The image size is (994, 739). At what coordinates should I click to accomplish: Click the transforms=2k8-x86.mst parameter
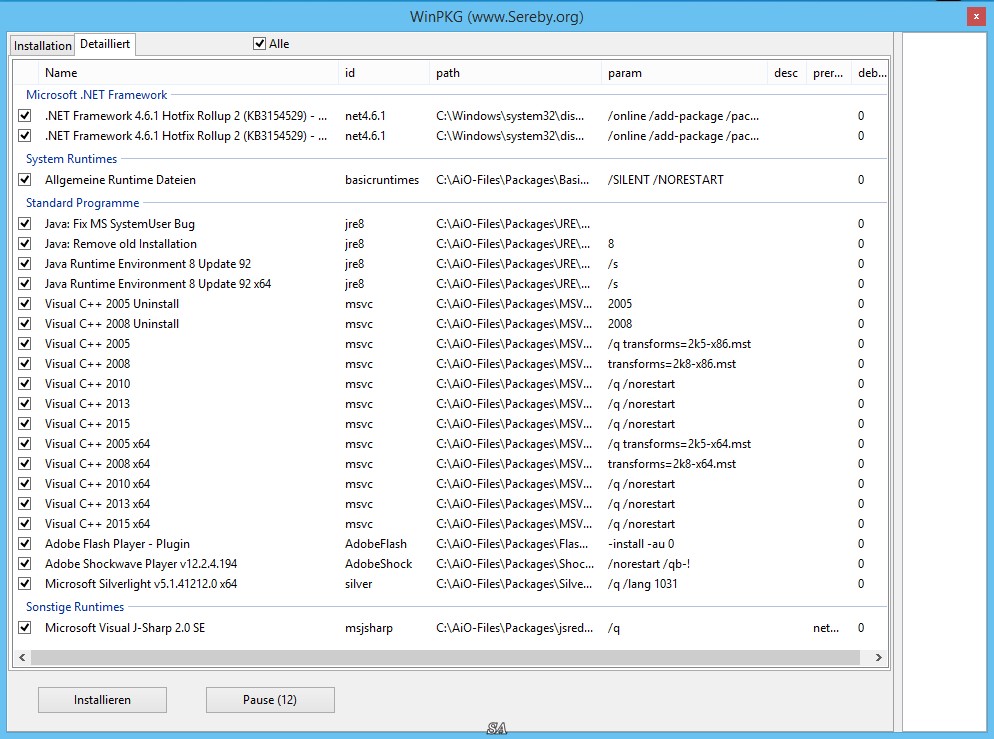(x=672, y=364)
